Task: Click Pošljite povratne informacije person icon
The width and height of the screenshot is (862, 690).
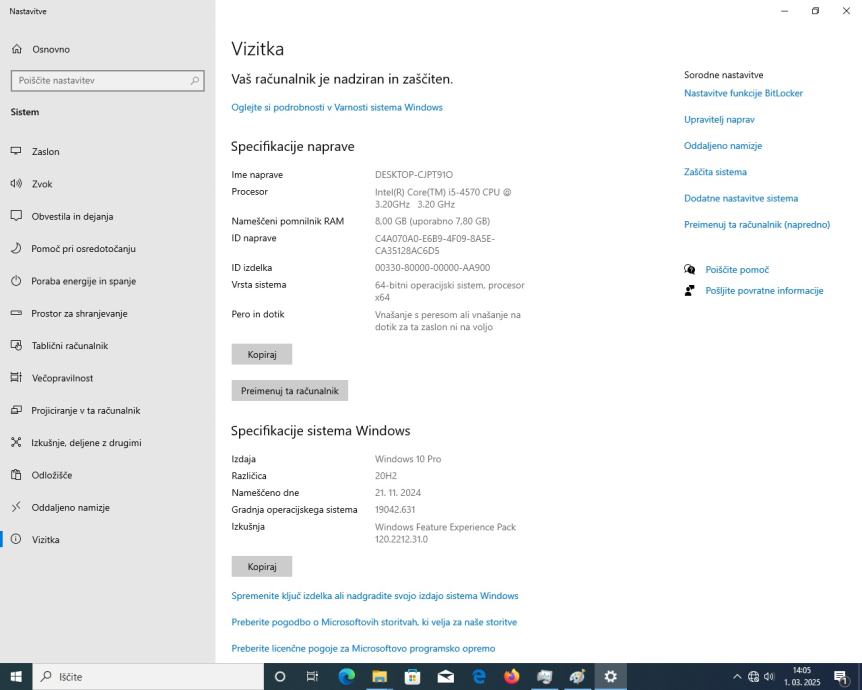Action: coord(689,290)
